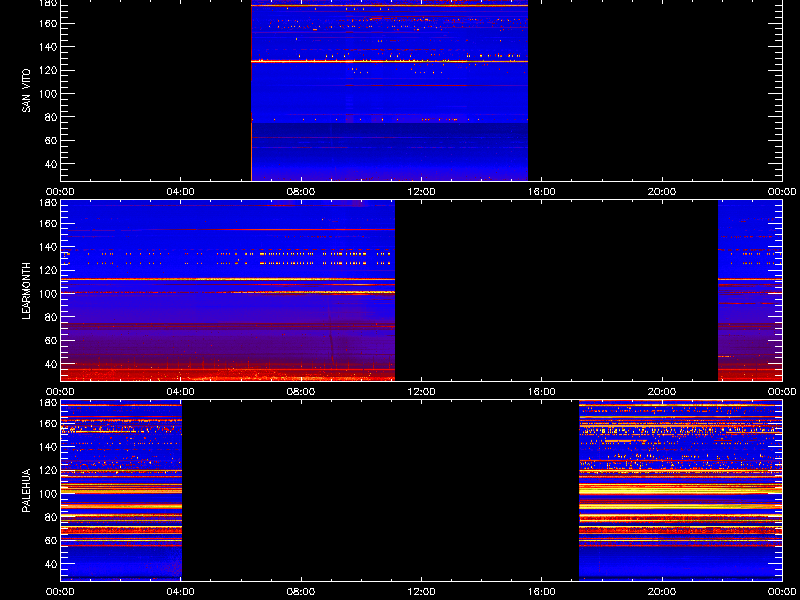
Task: Click the bright emission line near 127 MHz in San Vito
Action: 389,61
